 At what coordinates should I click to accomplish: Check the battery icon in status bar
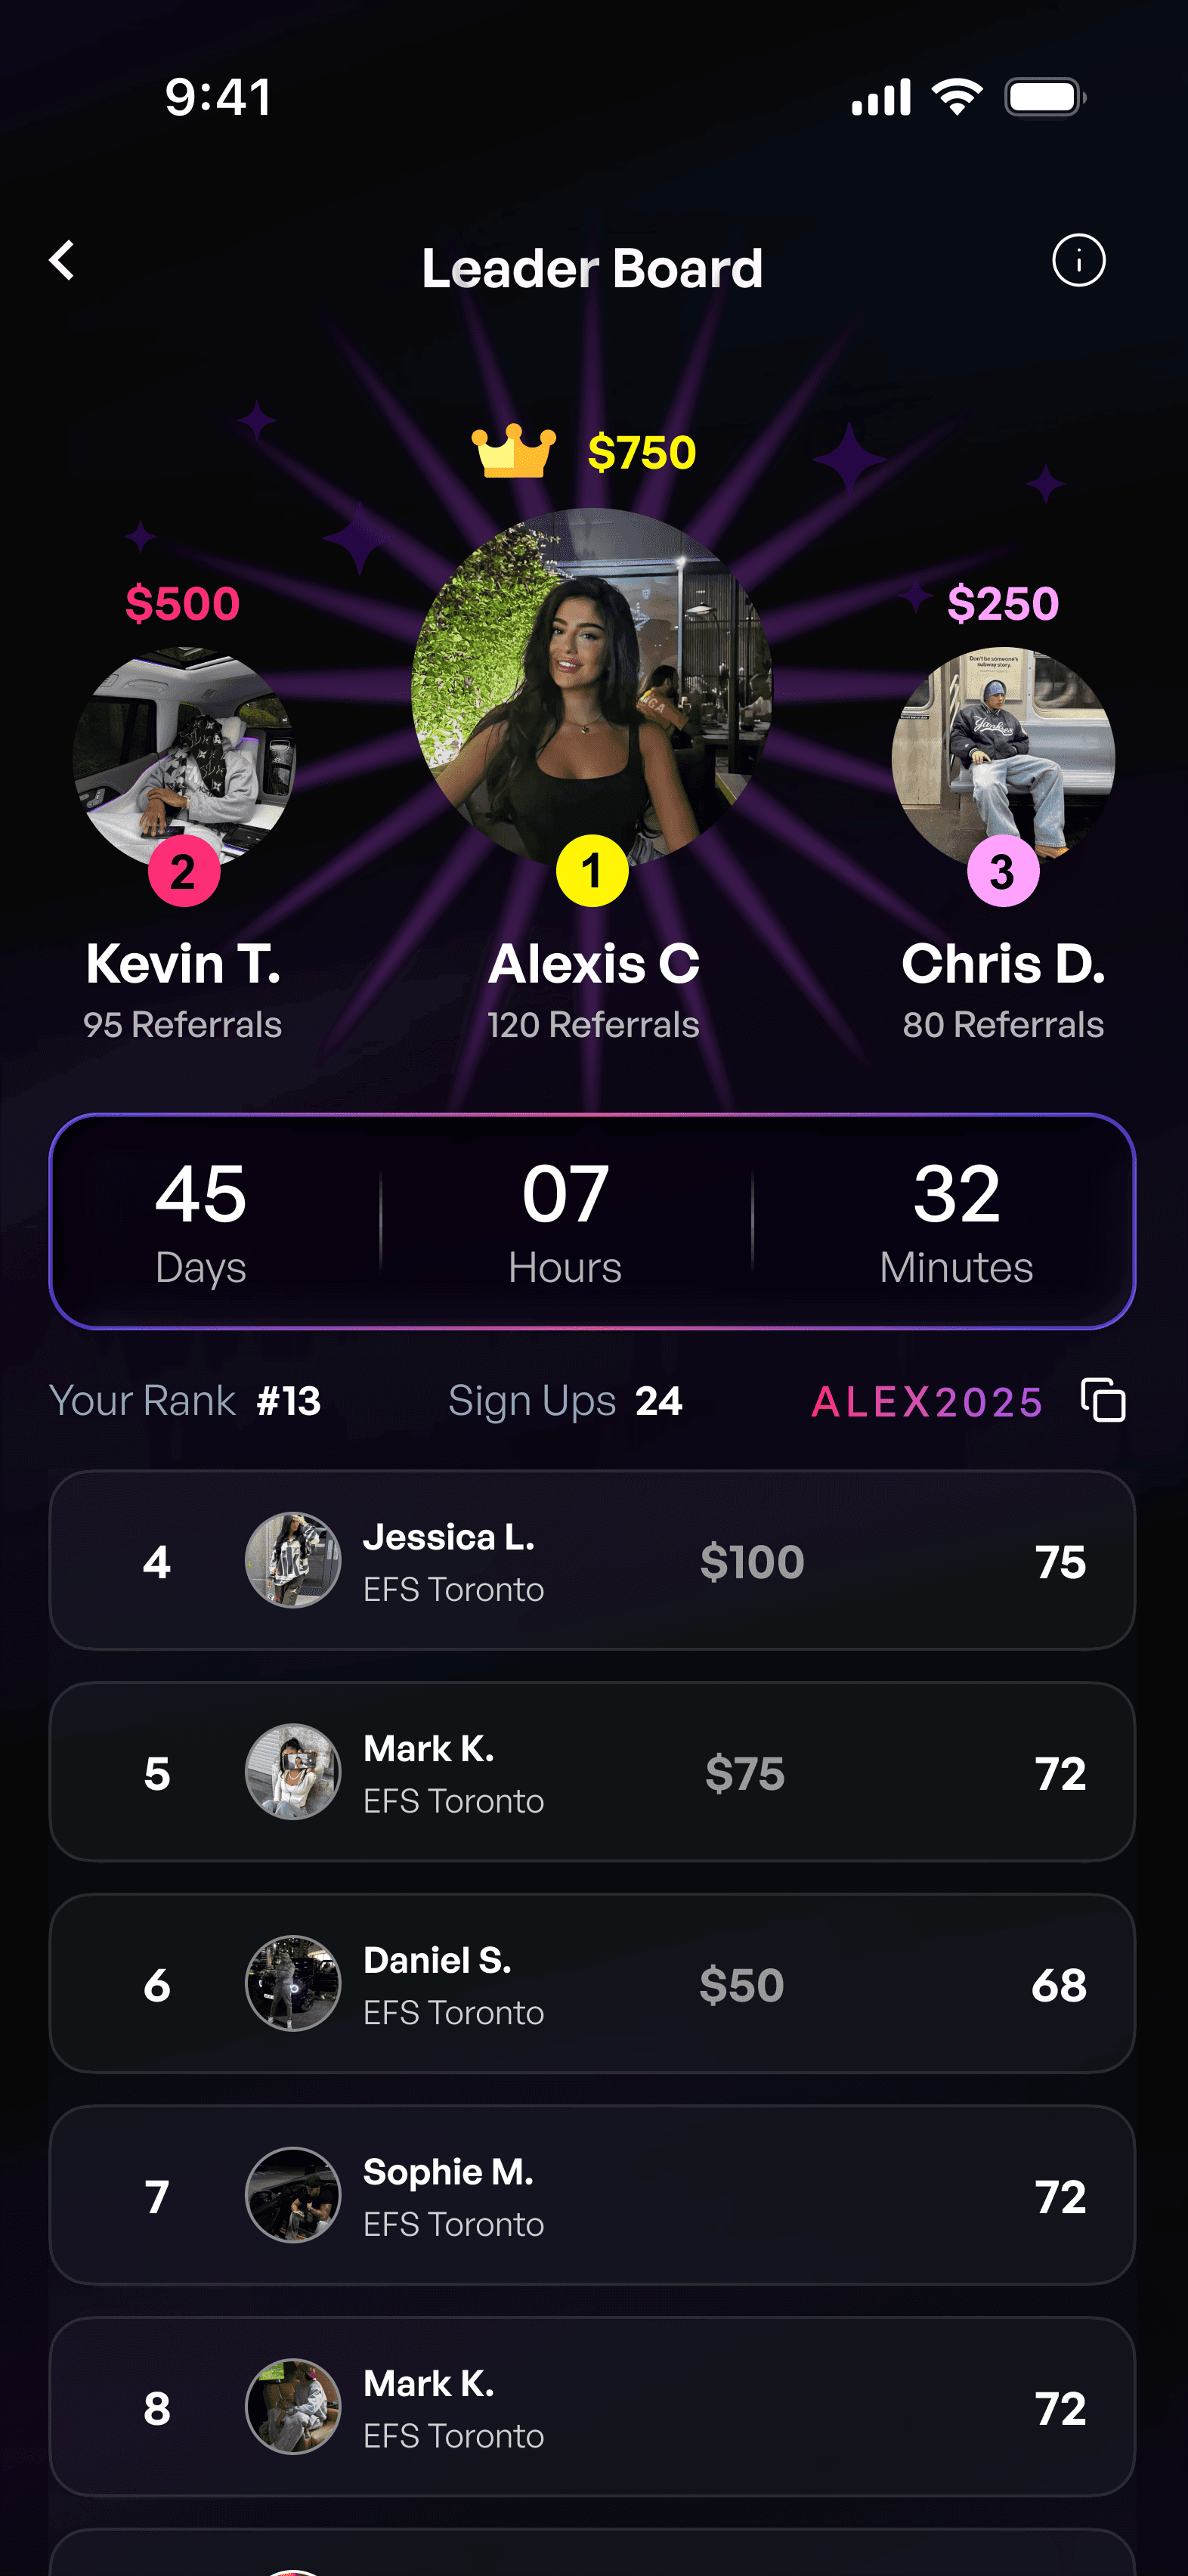click(x=1045, y=97)
